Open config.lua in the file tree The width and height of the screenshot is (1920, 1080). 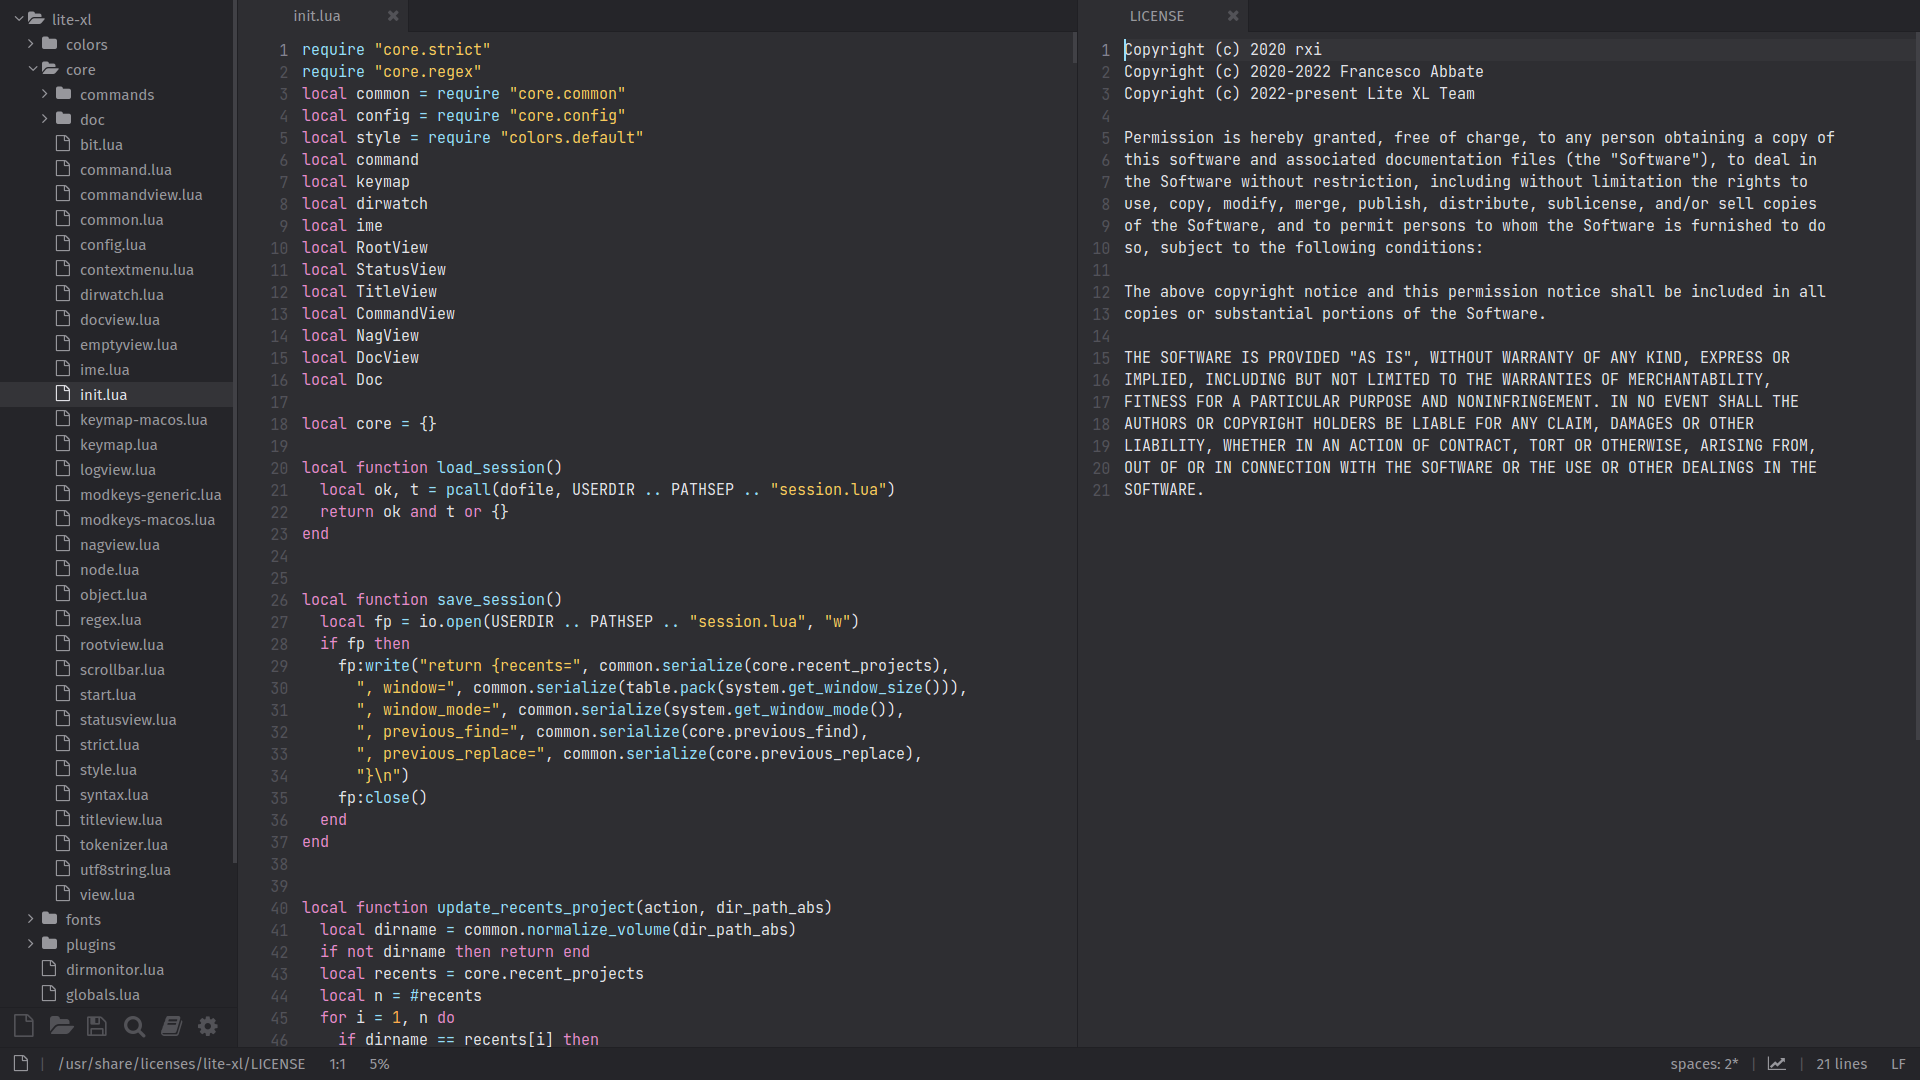pyautogui.click(x=117, y=244)
